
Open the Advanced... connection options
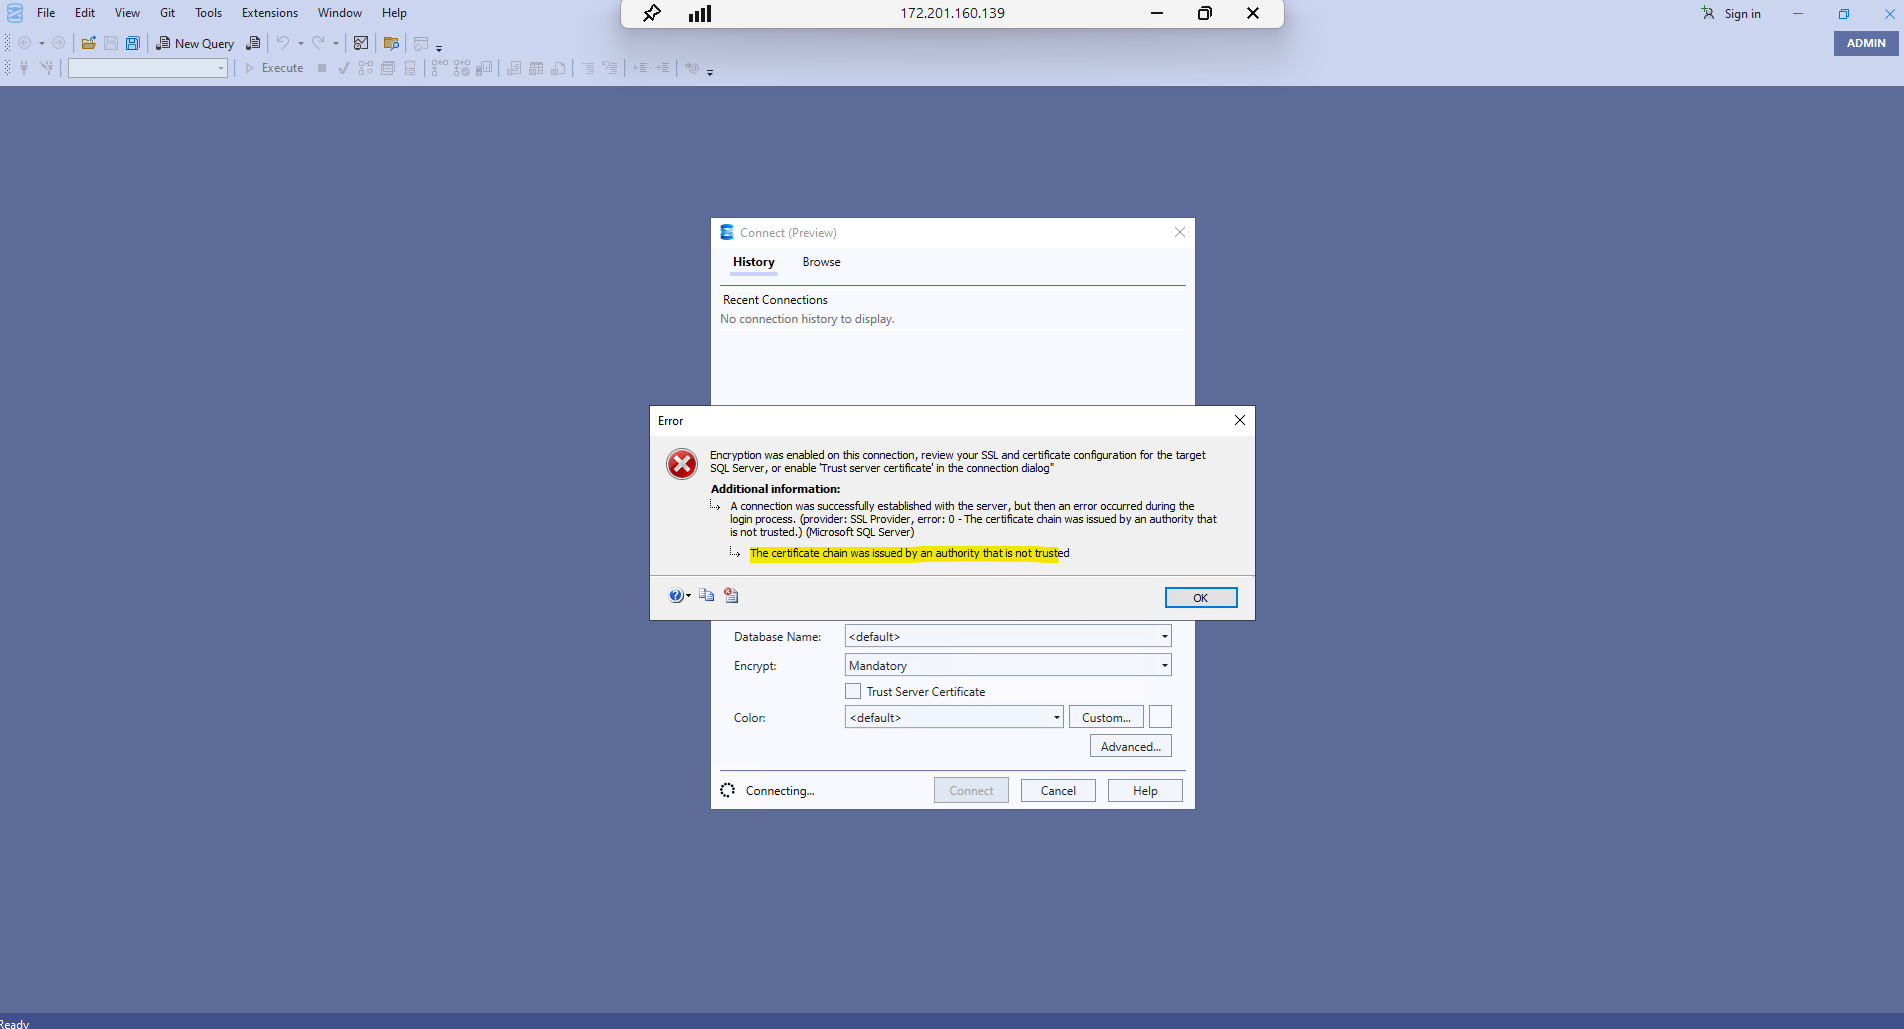coord(1131,746)
